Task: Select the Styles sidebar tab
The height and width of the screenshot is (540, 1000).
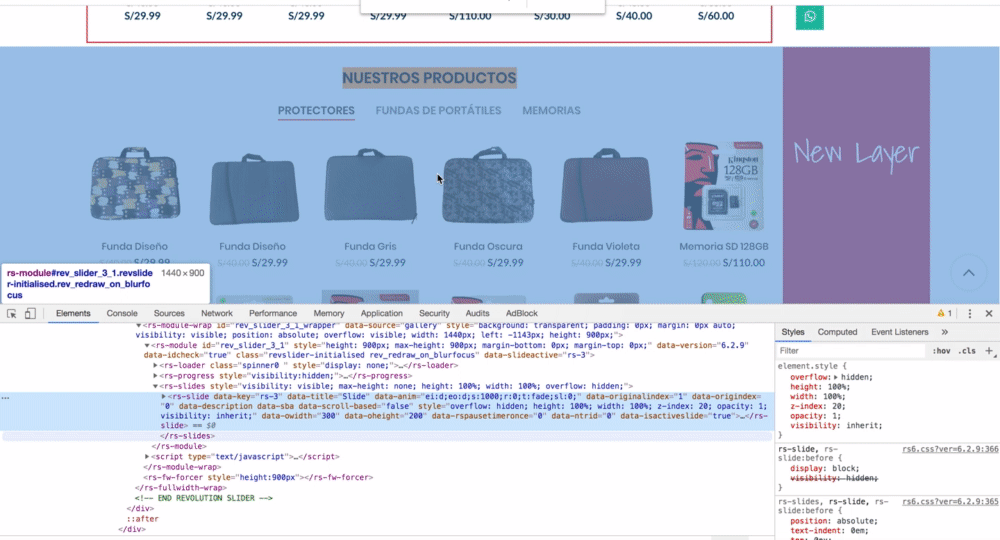Action: click(793, 332)
